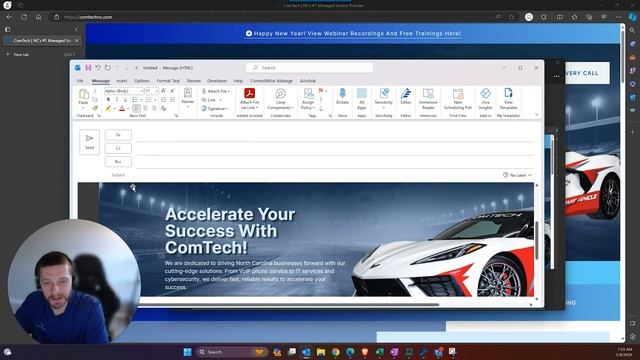
Task: Click New tab in browser sidebar
Action: click(21, 54)
